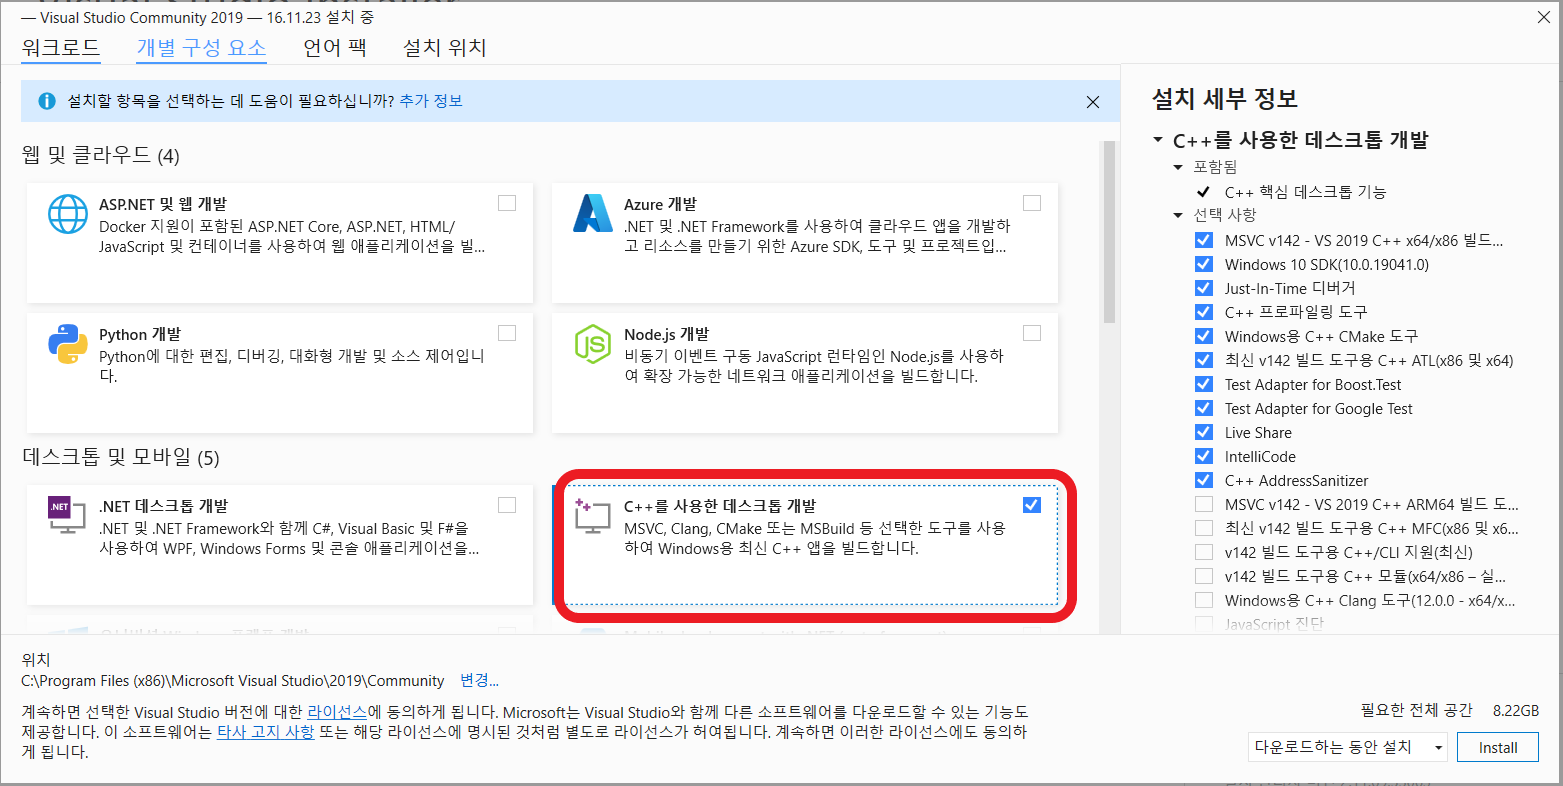The width and height of the screenshot is (1563, 786).
Task: Uncheck C++ 프로파일링 도구 option
Action: coord(1204,312)
